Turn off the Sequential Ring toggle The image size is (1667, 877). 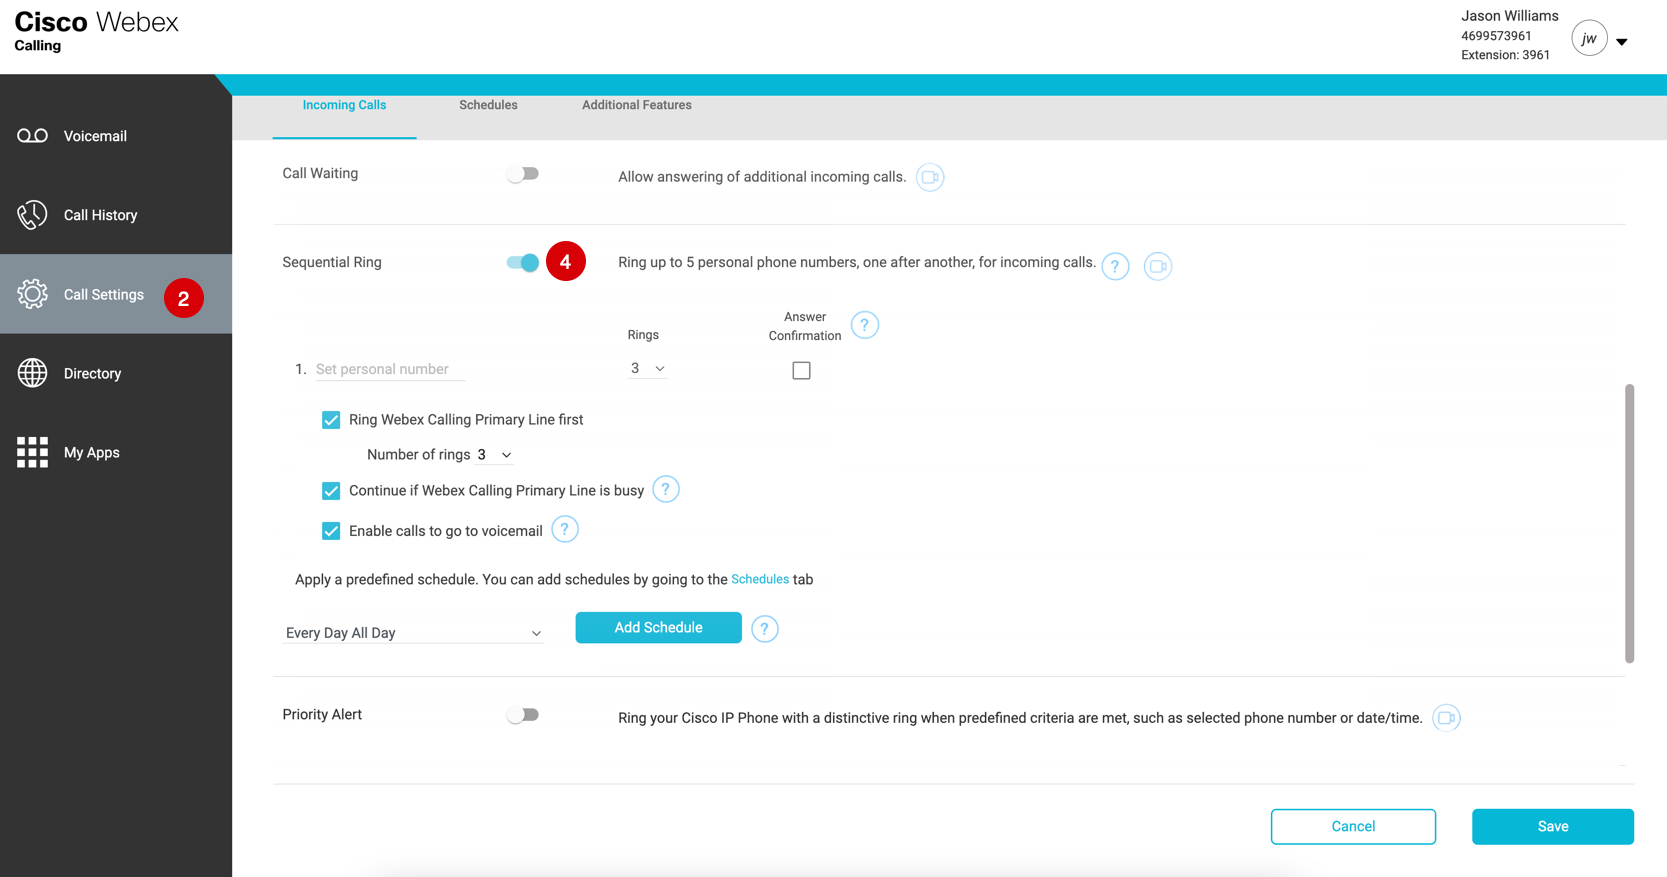[522, 263]
